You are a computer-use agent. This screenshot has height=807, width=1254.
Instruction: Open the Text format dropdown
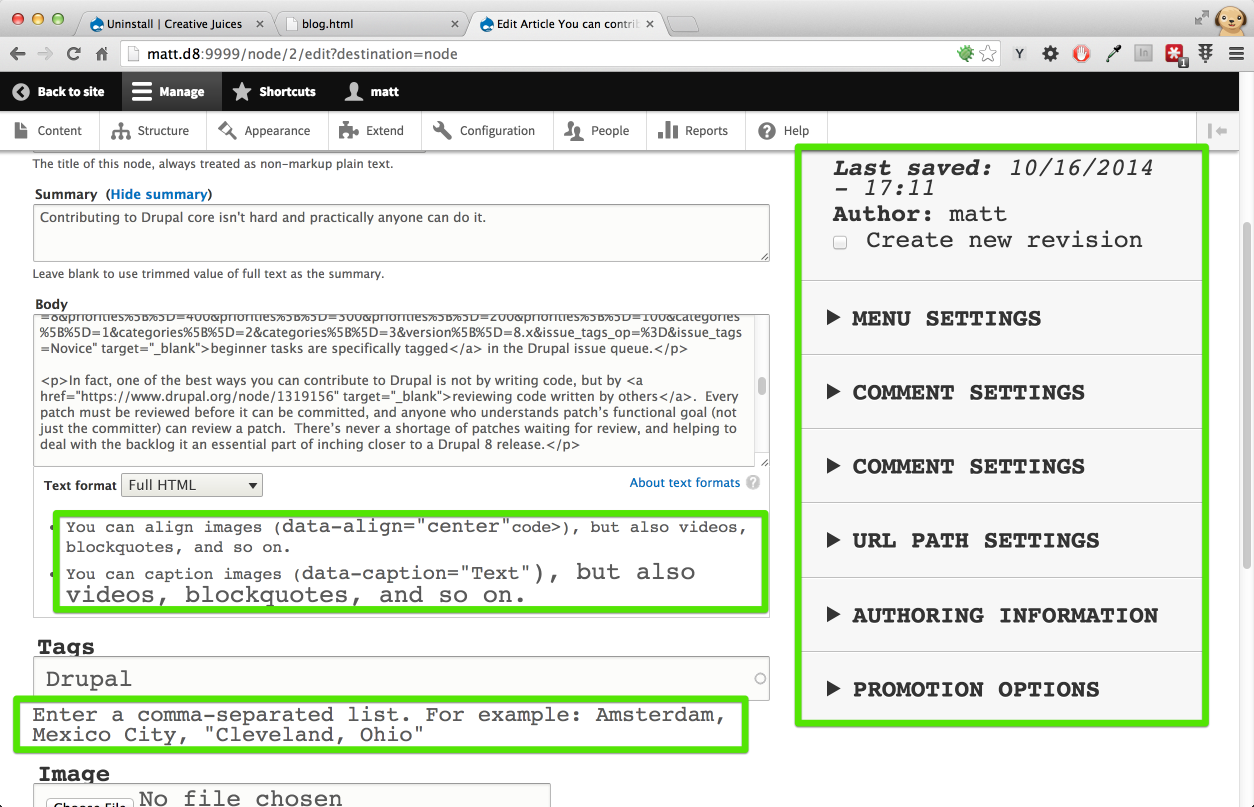(x=192, y=485)
